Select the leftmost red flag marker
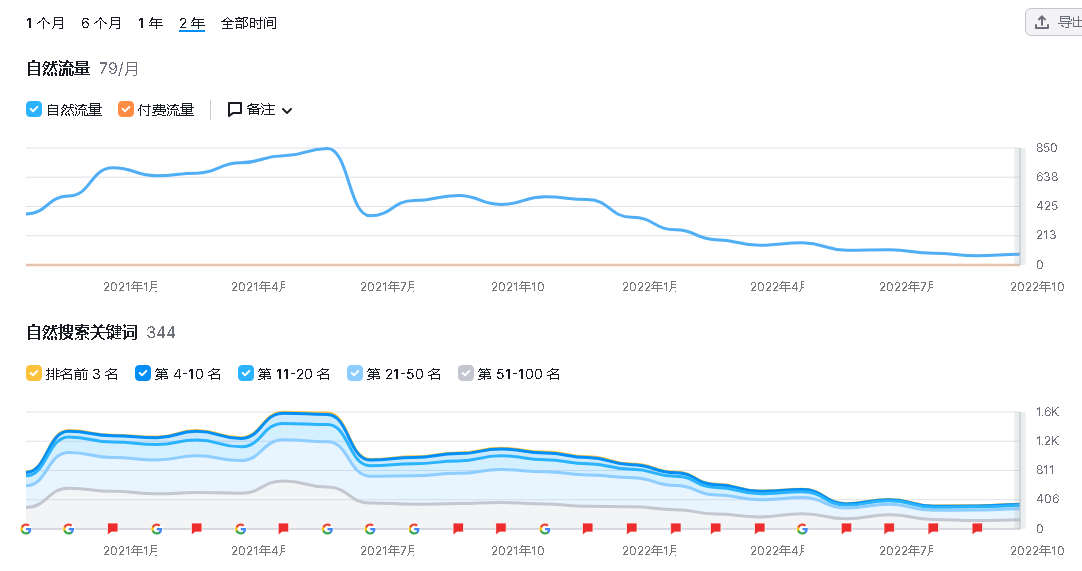This screenshot has height=571, width=1082. (x=112, y=528)
